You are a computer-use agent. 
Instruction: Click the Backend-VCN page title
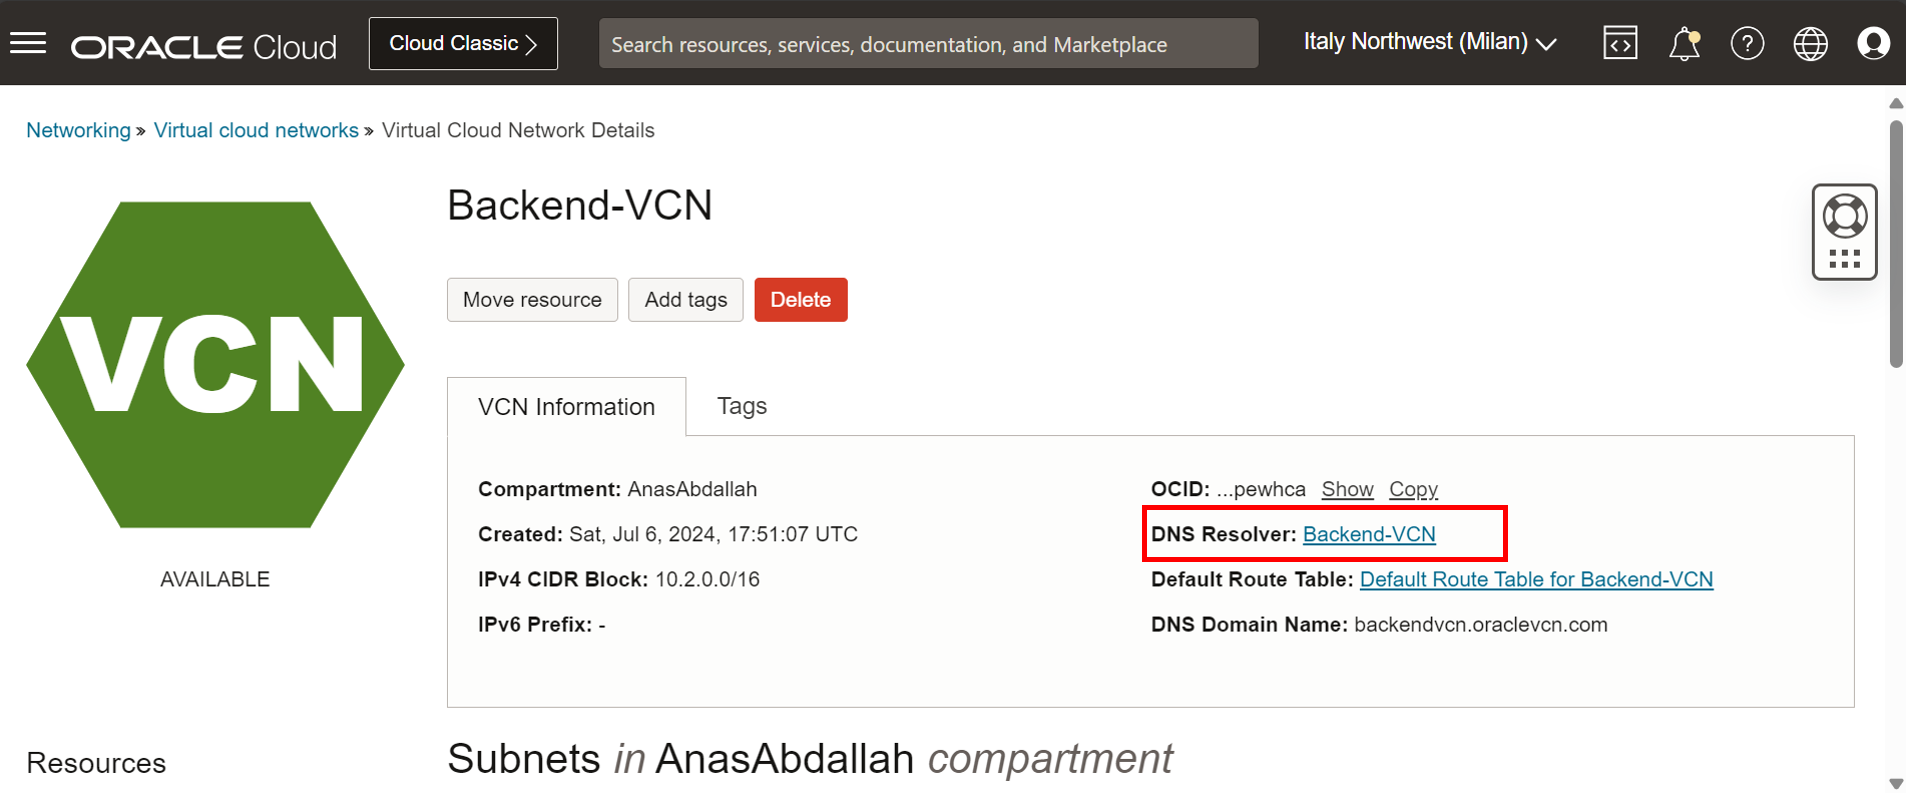coord(580,205)
